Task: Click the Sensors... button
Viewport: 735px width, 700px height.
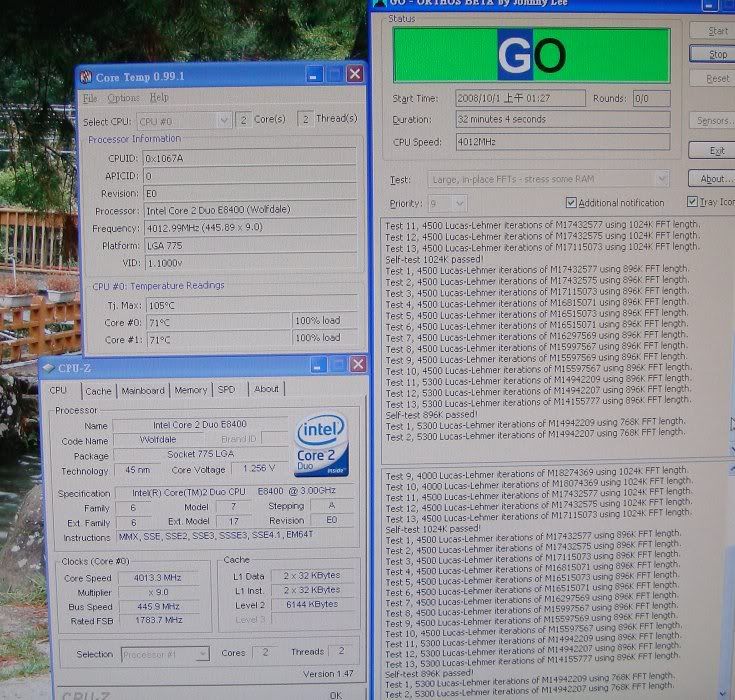Action: (712, 121)
